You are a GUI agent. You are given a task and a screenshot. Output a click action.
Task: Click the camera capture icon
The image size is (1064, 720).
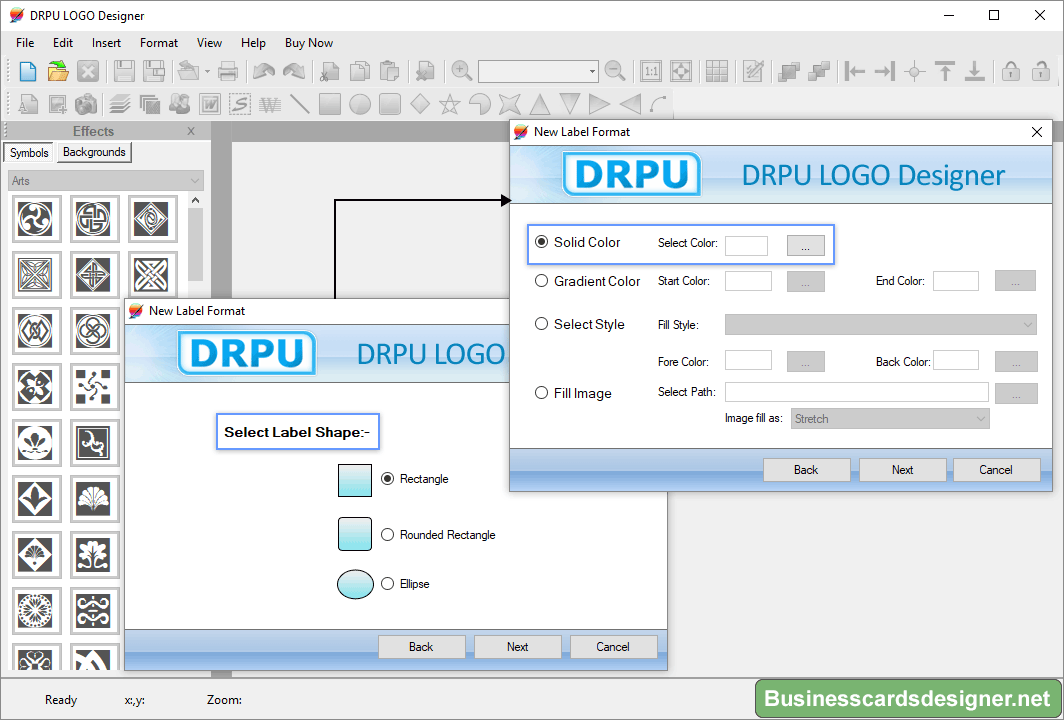coord(86,104)
